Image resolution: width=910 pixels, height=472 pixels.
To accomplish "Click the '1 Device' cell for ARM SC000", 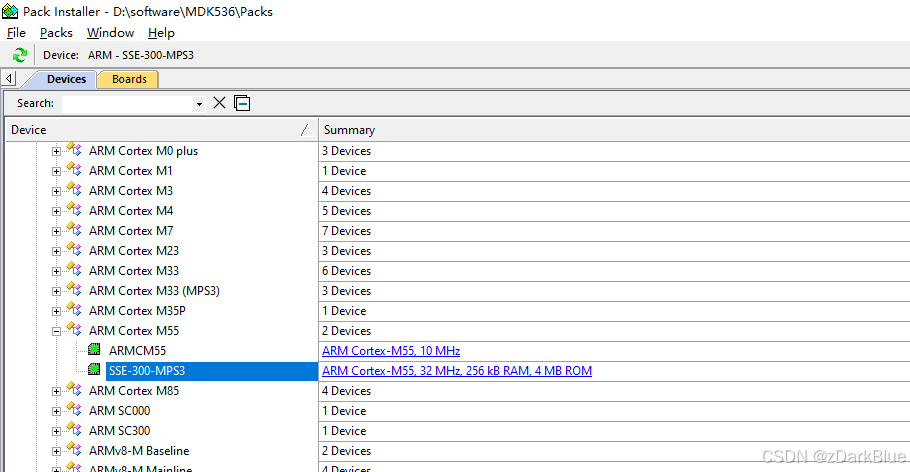I will coord(344,411).
